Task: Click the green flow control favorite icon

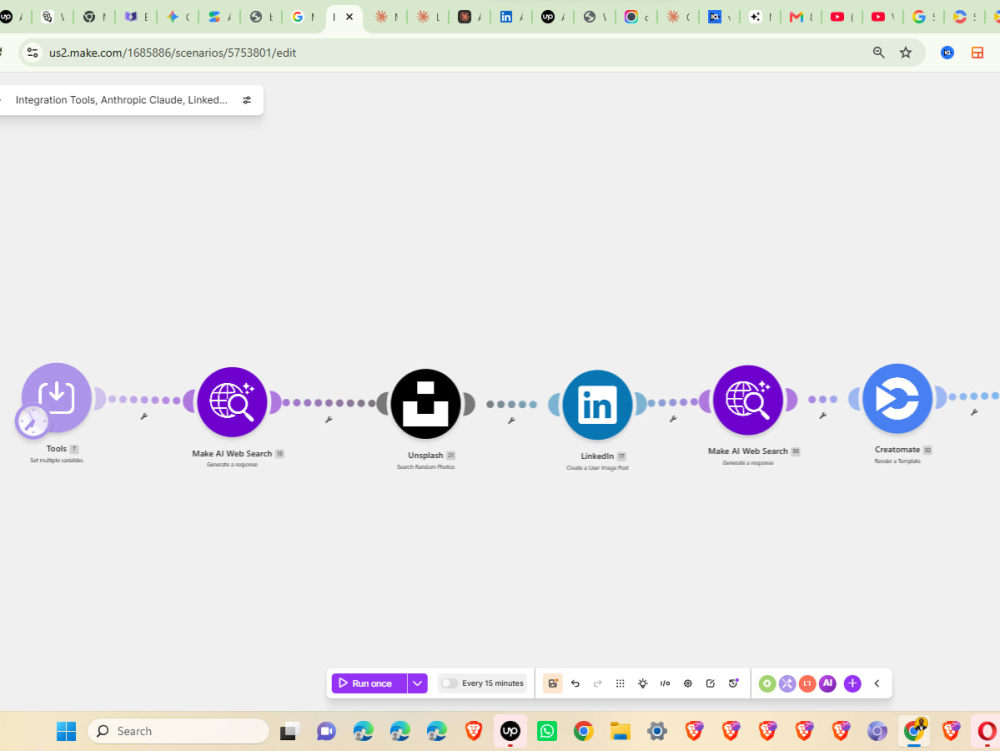Action: [x=767, y=683]
